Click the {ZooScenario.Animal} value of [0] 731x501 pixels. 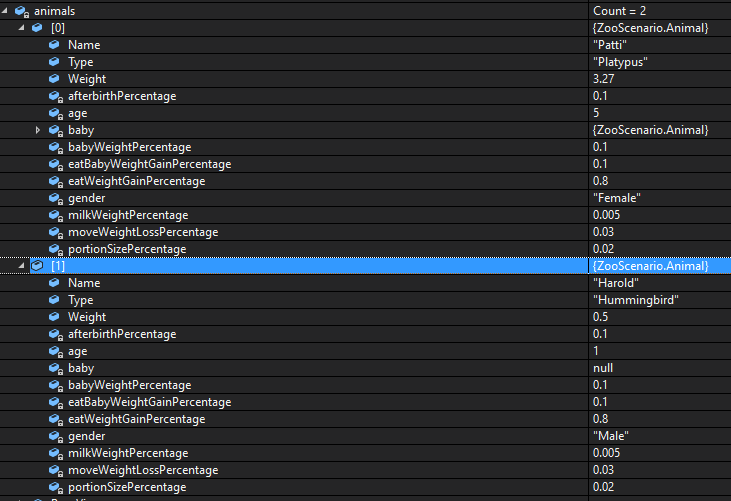click(650, 28)
